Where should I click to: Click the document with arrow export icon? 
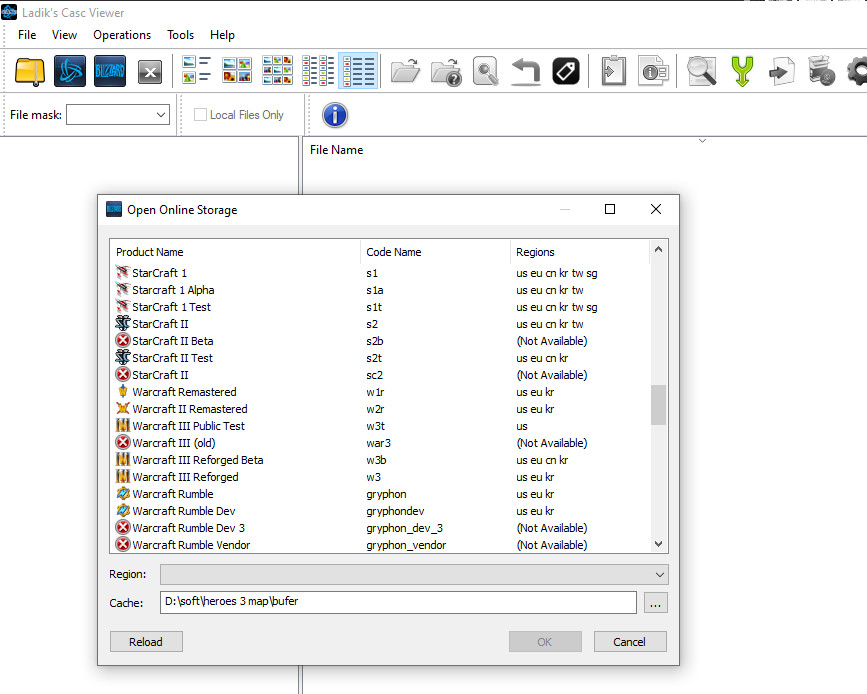pos(782,71)
